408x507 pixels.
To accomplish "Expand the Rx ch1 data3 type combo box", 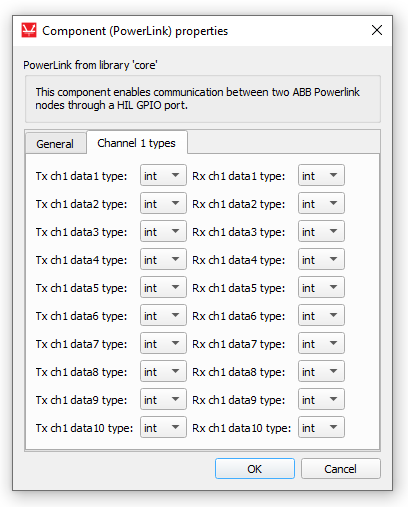I will (321, 231).
